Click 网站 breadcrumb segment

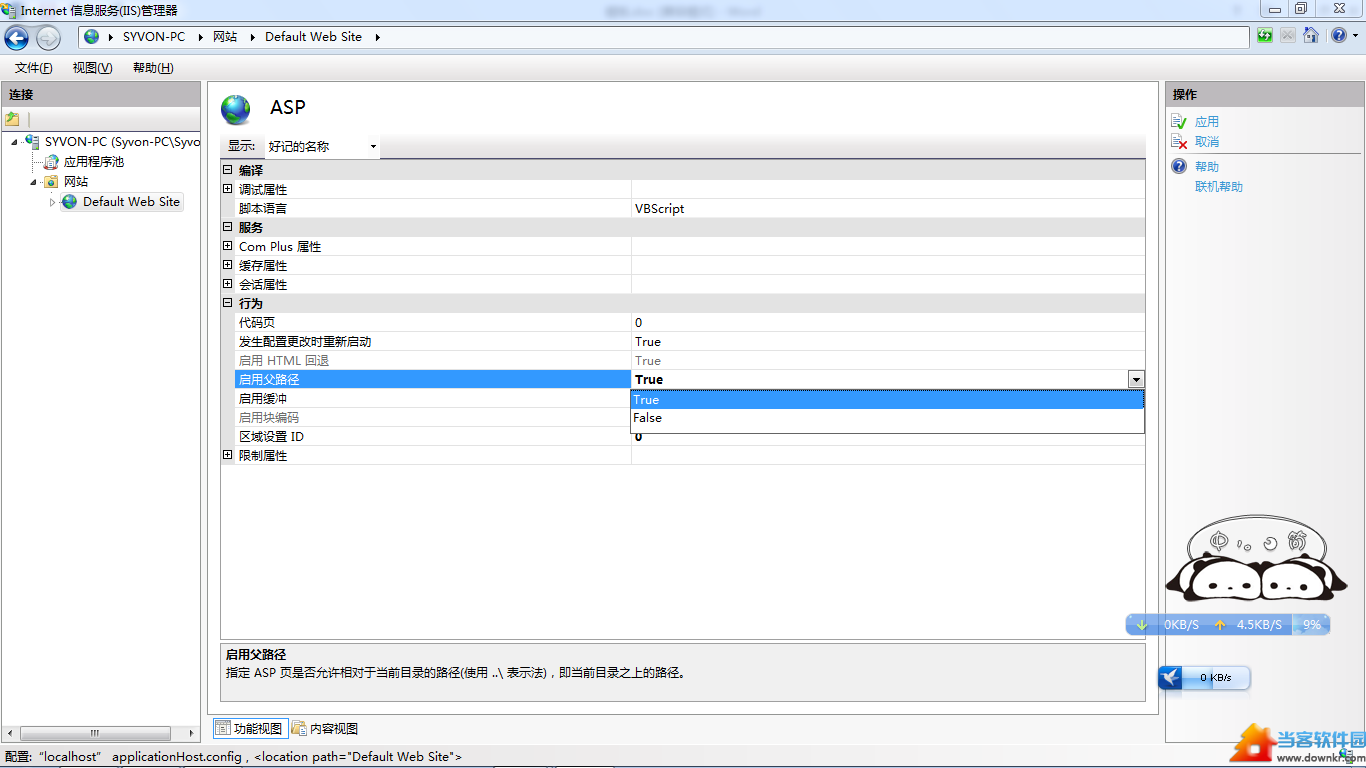[x=225, y=37]
